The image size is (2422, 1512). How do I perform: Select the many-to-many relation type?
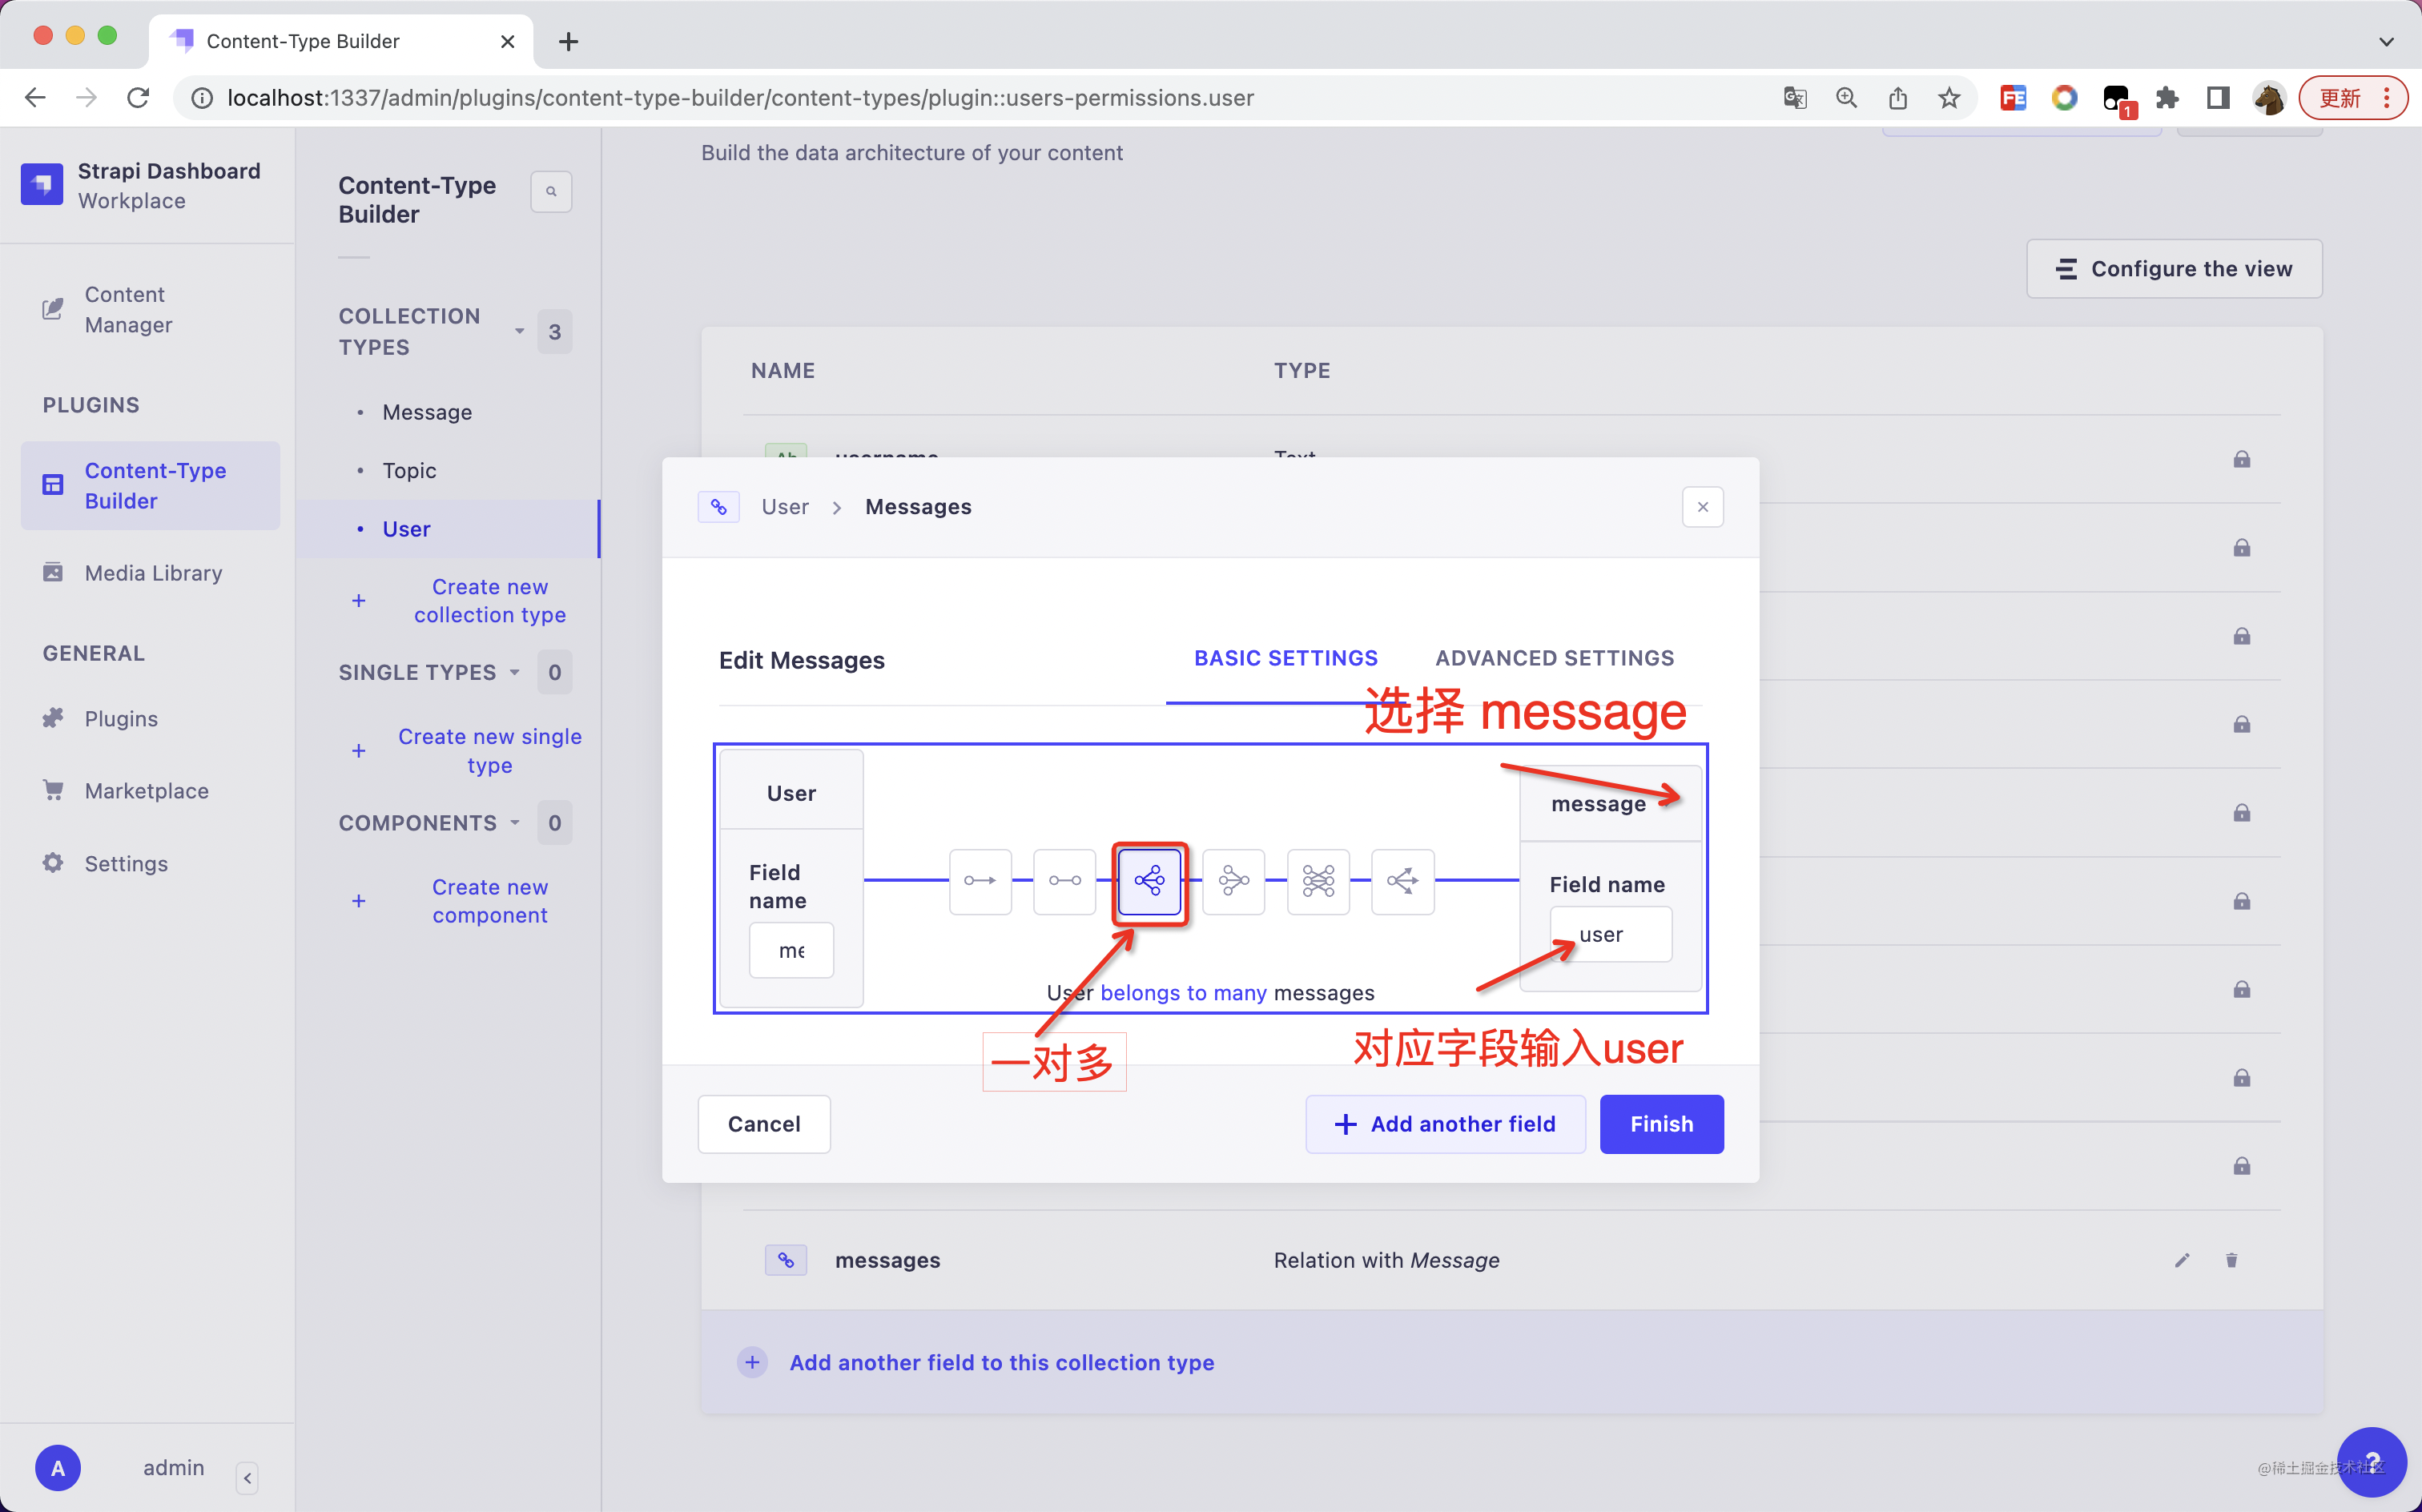click(1318, 882)
